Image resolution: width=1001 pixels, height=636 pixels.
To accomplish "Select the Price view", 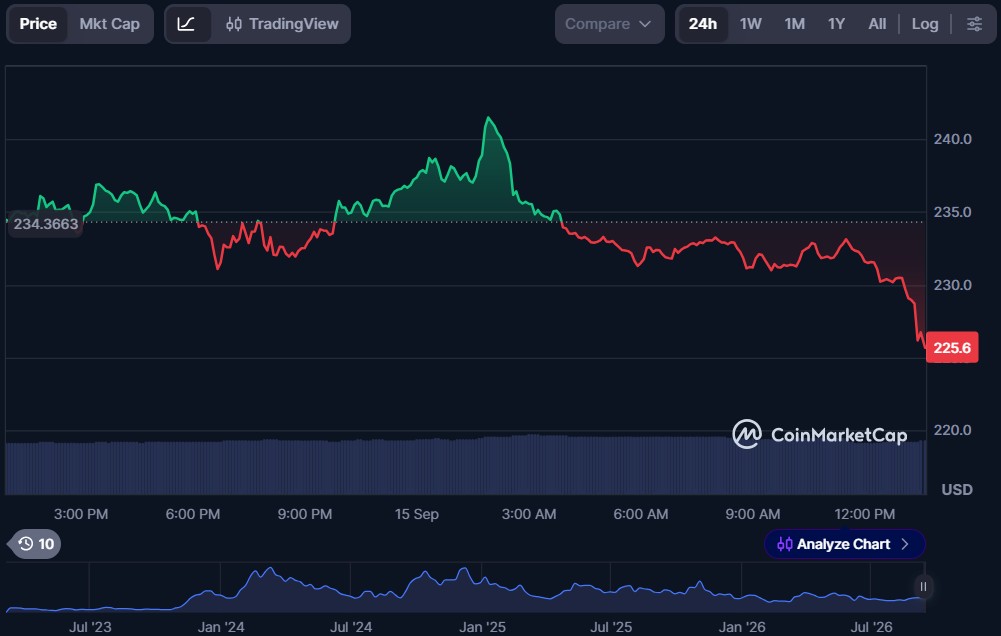I will pyautogui.click(x=38, y=24).
